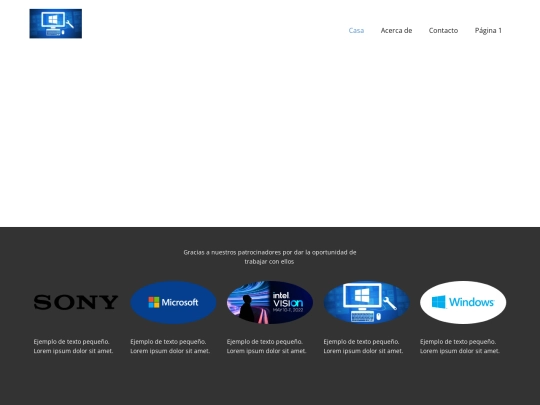Open the Casa menu item
Screen dimensions: 540x405
(x=356, y=30)
